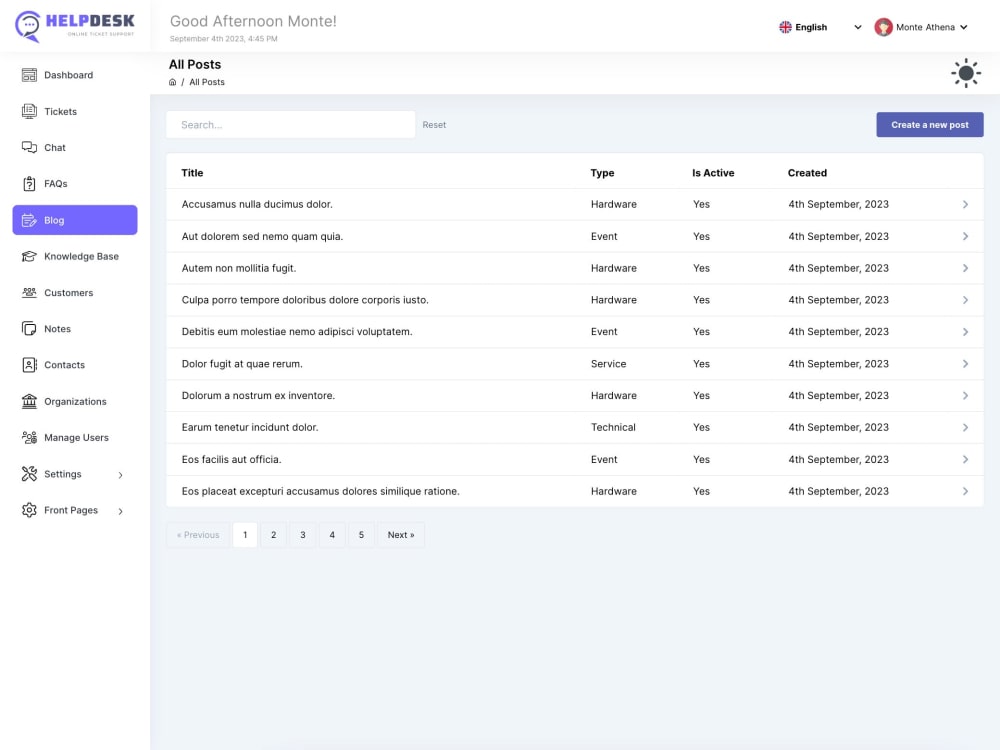This screenshot has width=1000, height=750.
Task: Click the Notes icon in sidebar
Action: click(x=29, y=328)
